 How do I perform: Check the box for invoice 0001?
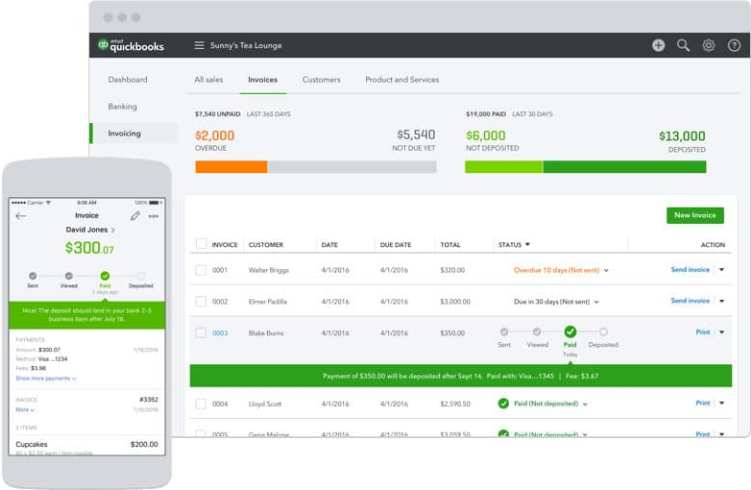pos(201,270)
